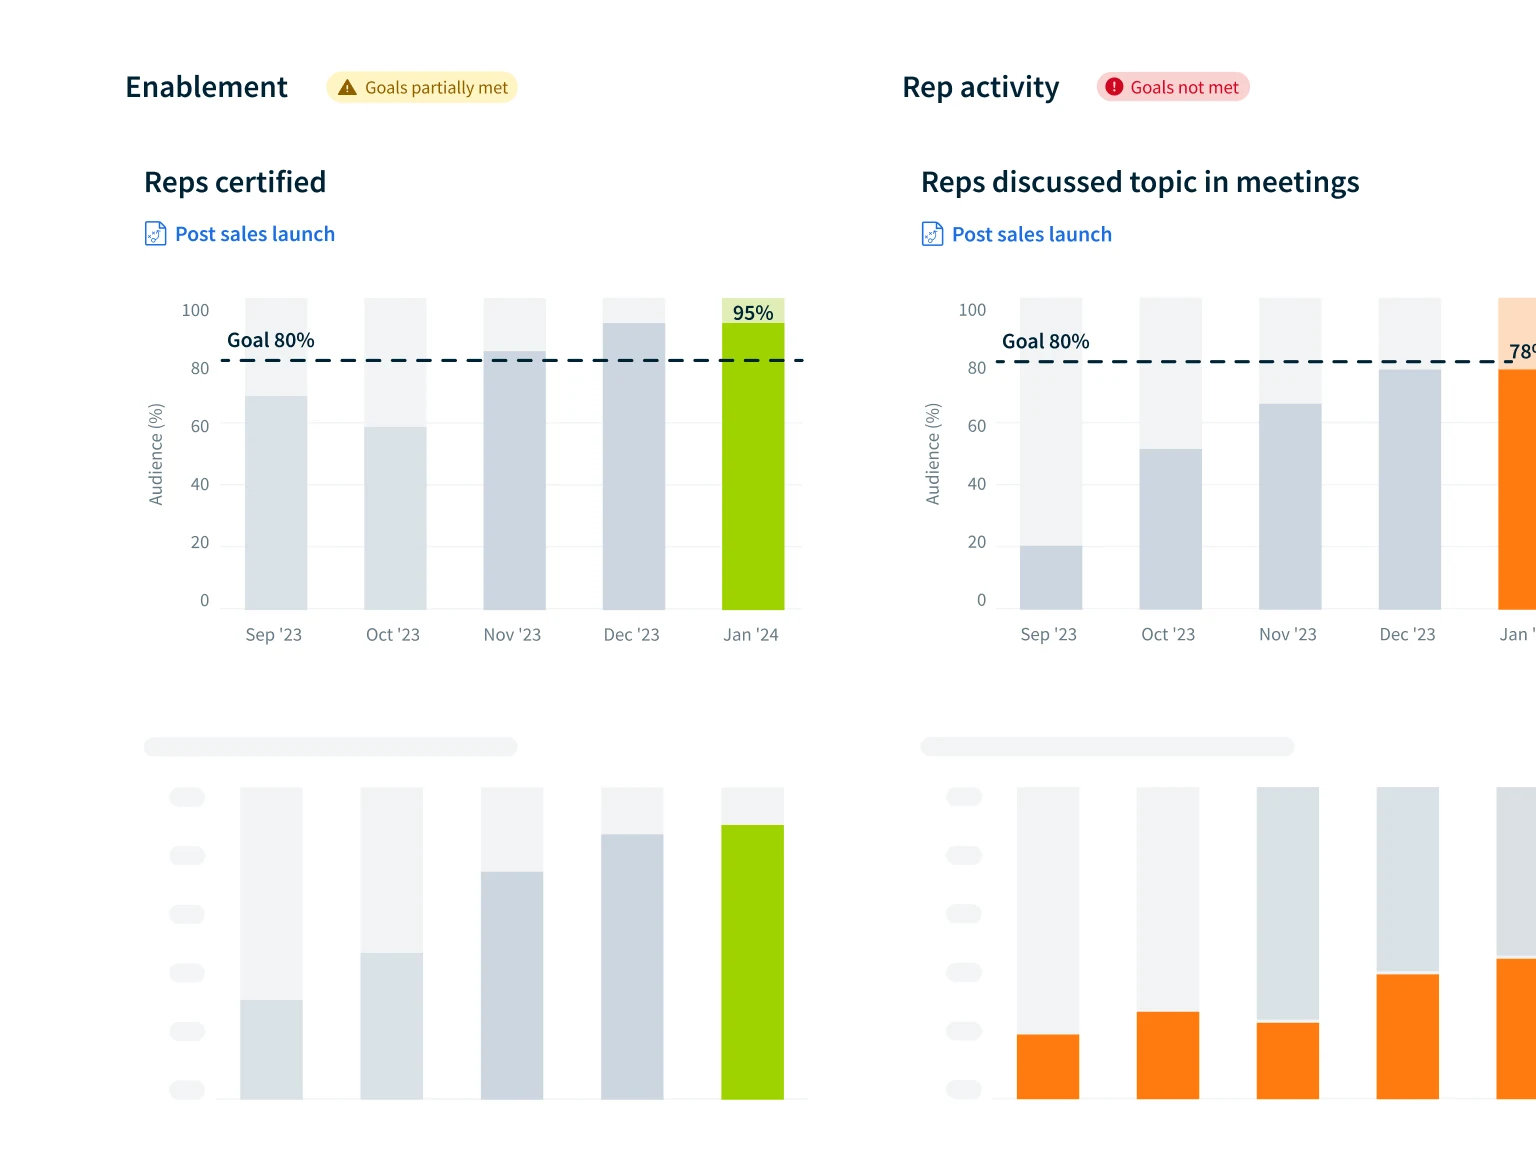
Task: Click the Nov '23 bar in Reps certified chart
Action: [x=514, y=480]
